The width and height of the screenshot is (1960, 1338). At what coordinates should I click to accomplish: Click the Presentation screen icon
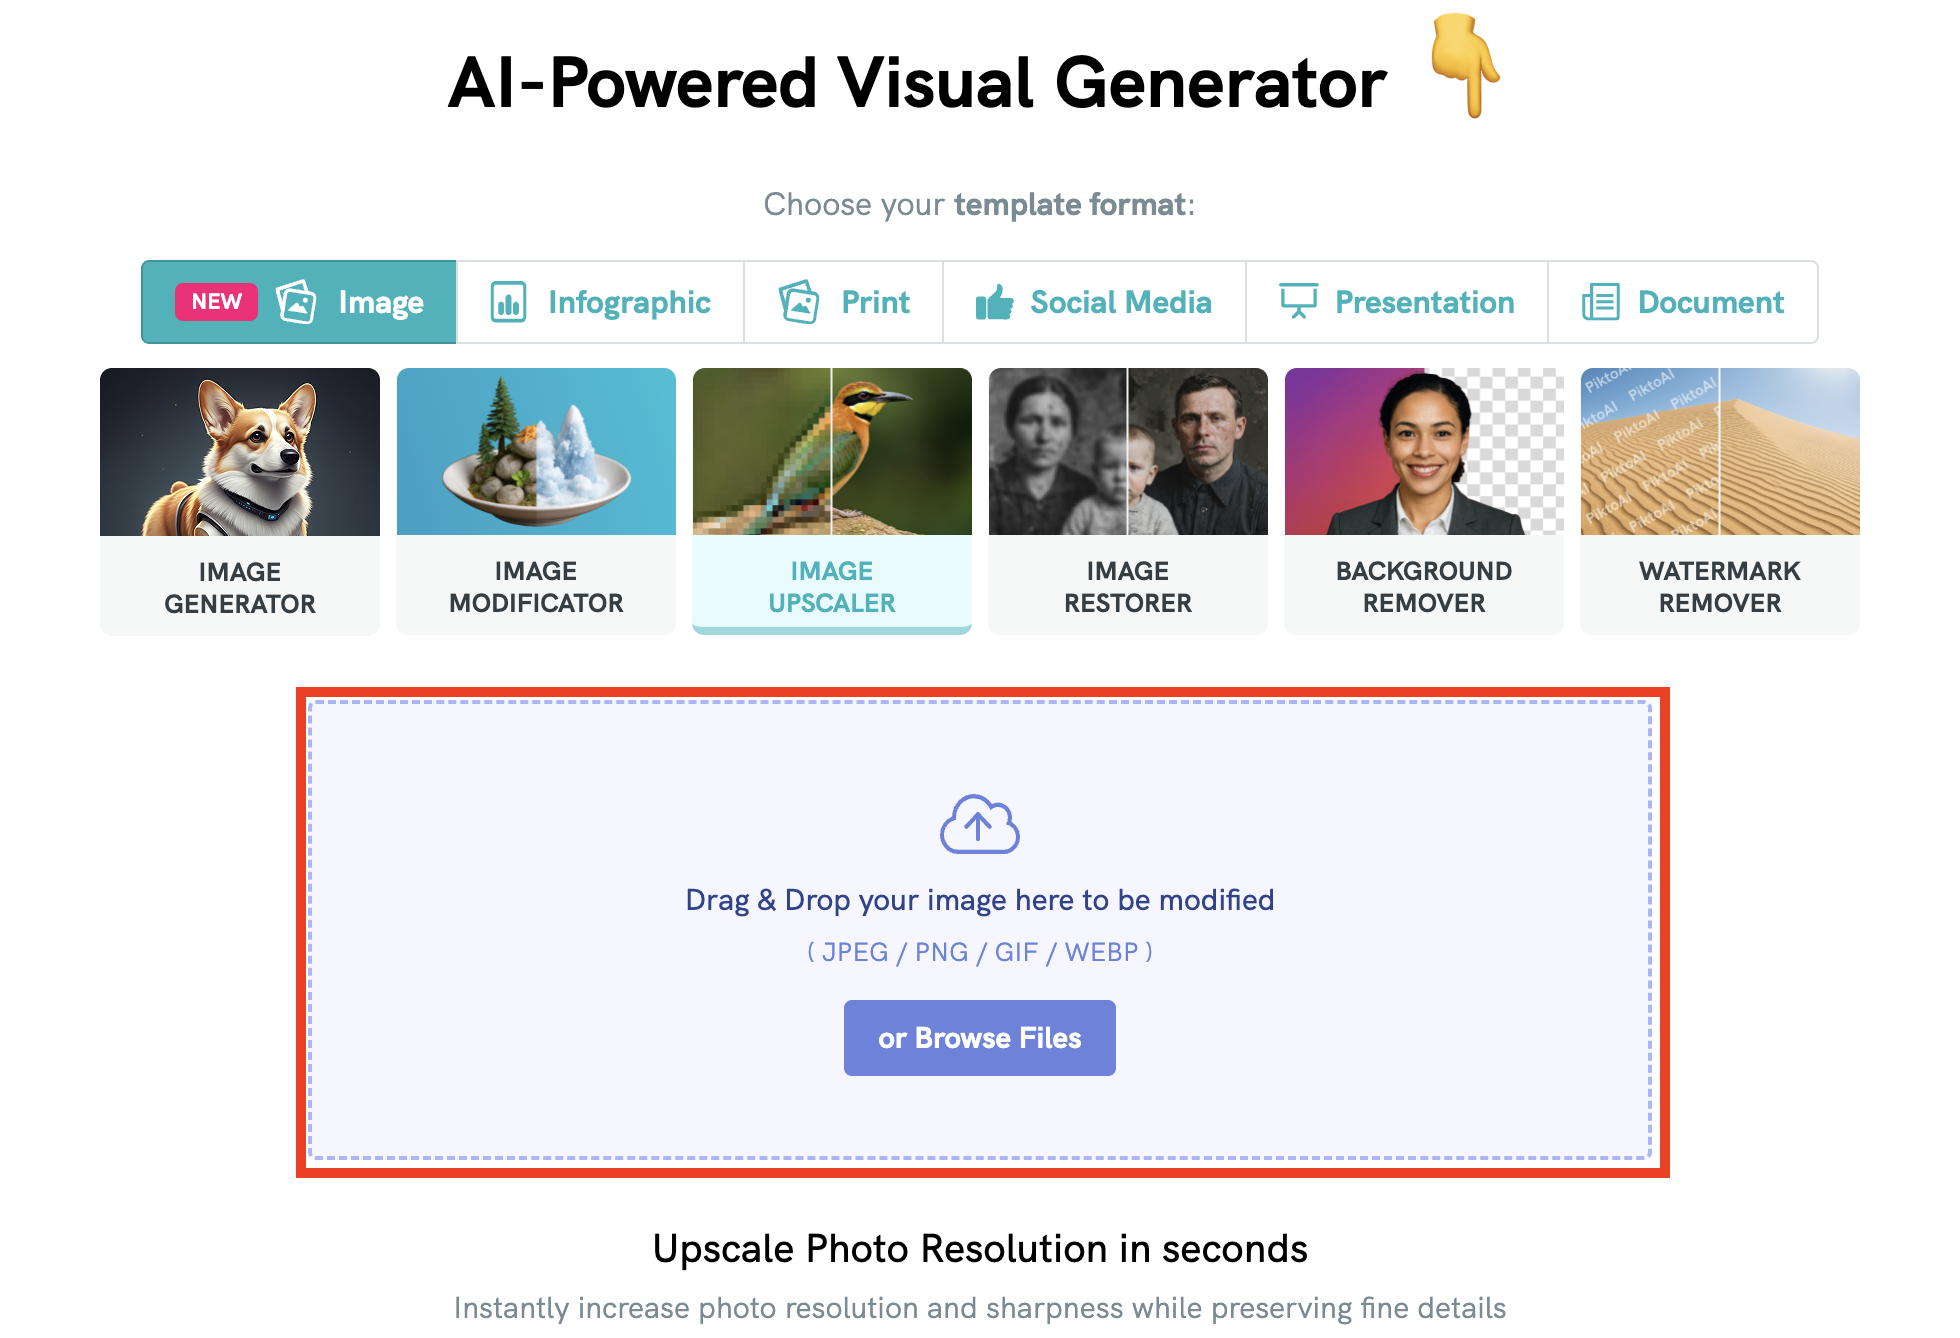[x=1298, y=301]
